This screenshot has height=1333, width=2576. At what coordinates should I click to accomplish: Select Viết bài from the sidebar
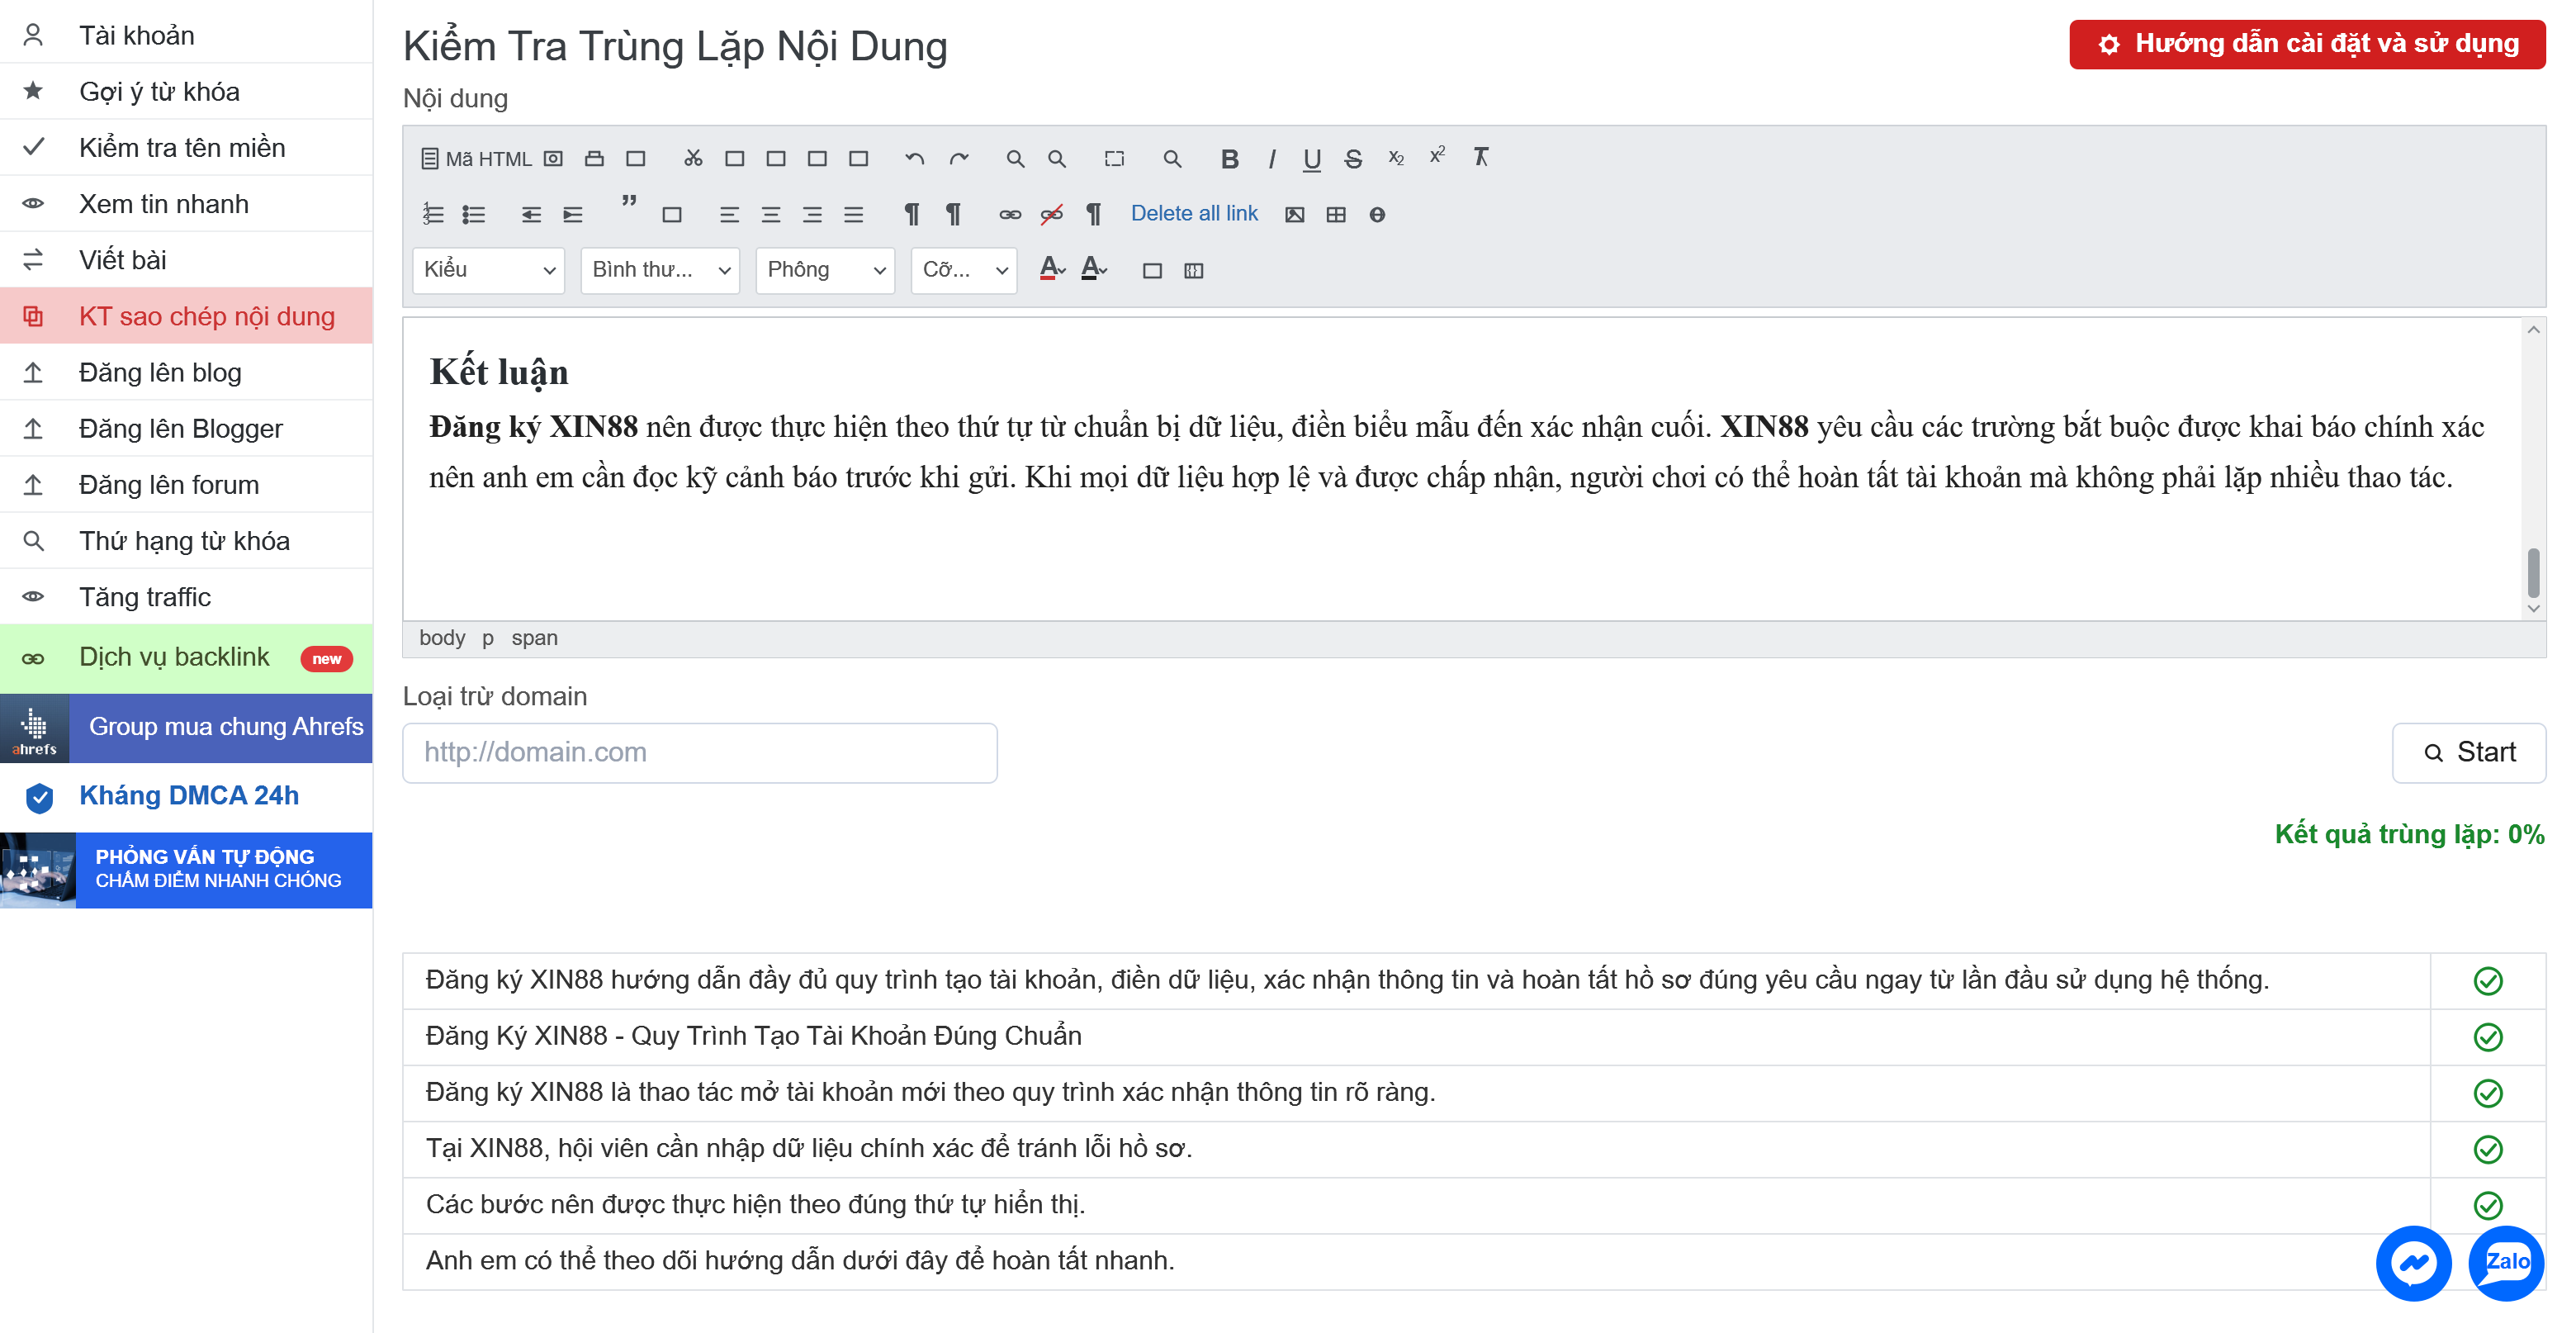point(186,259)
